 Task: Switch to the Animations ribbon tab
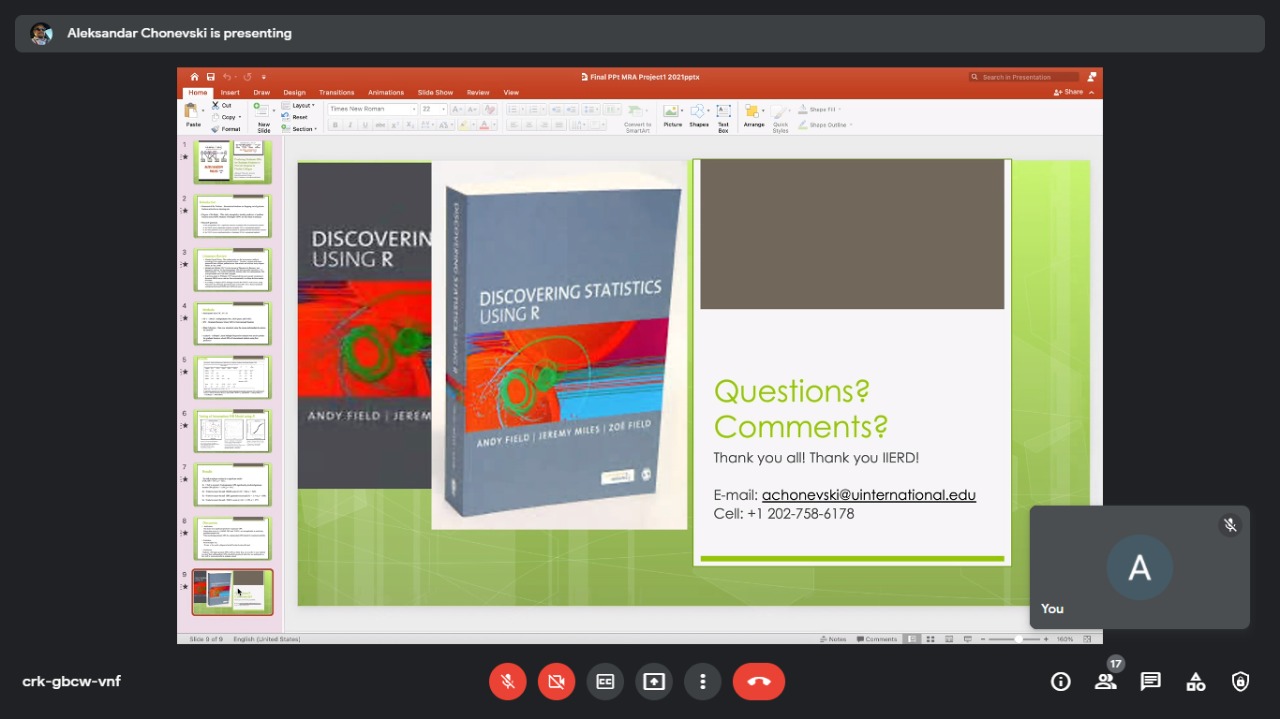386,93
